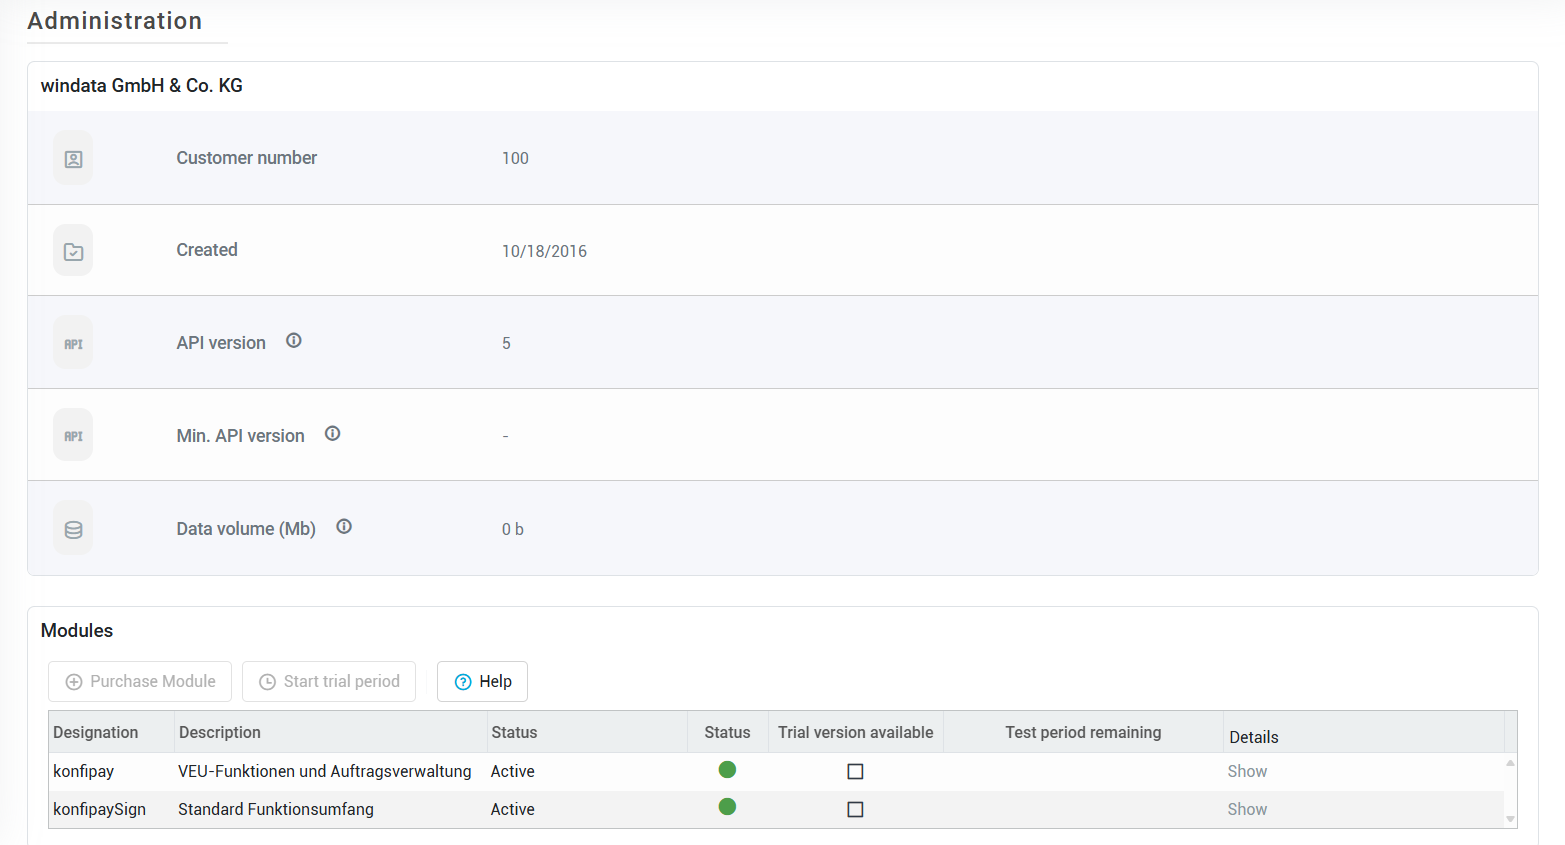Toggle trial version checkbox for konfipay
1565x845 pixels.
(855, 771)
